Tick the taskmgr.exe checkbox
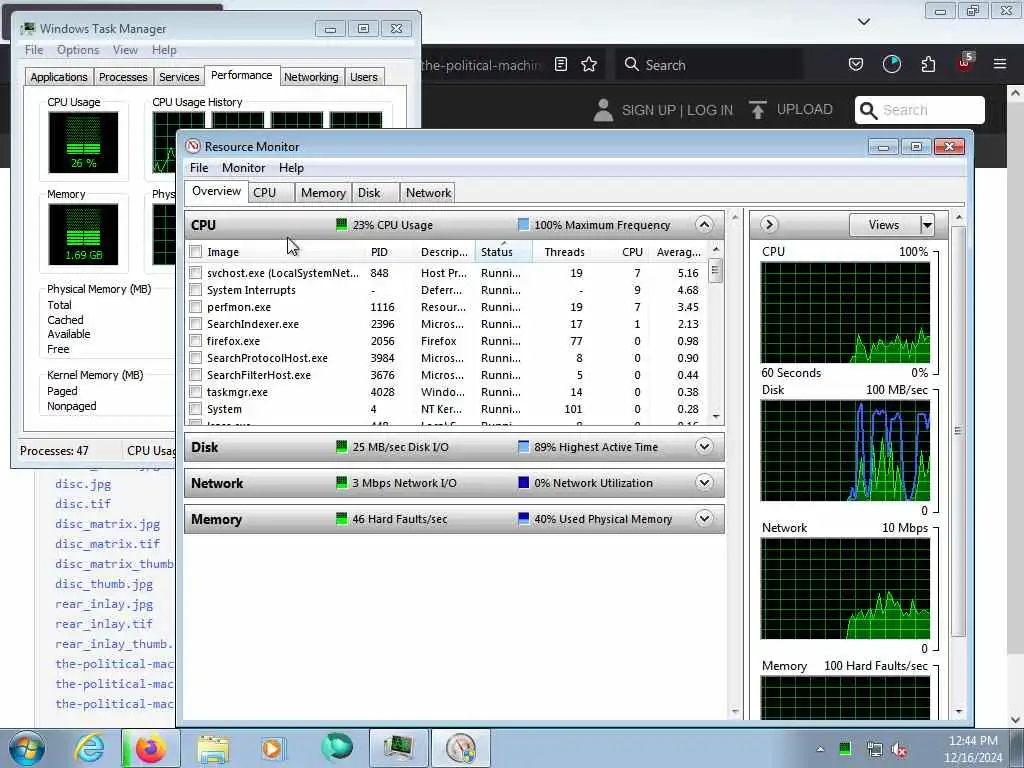The width and height of the screenshot is (1024, 768). pos(195,392)
